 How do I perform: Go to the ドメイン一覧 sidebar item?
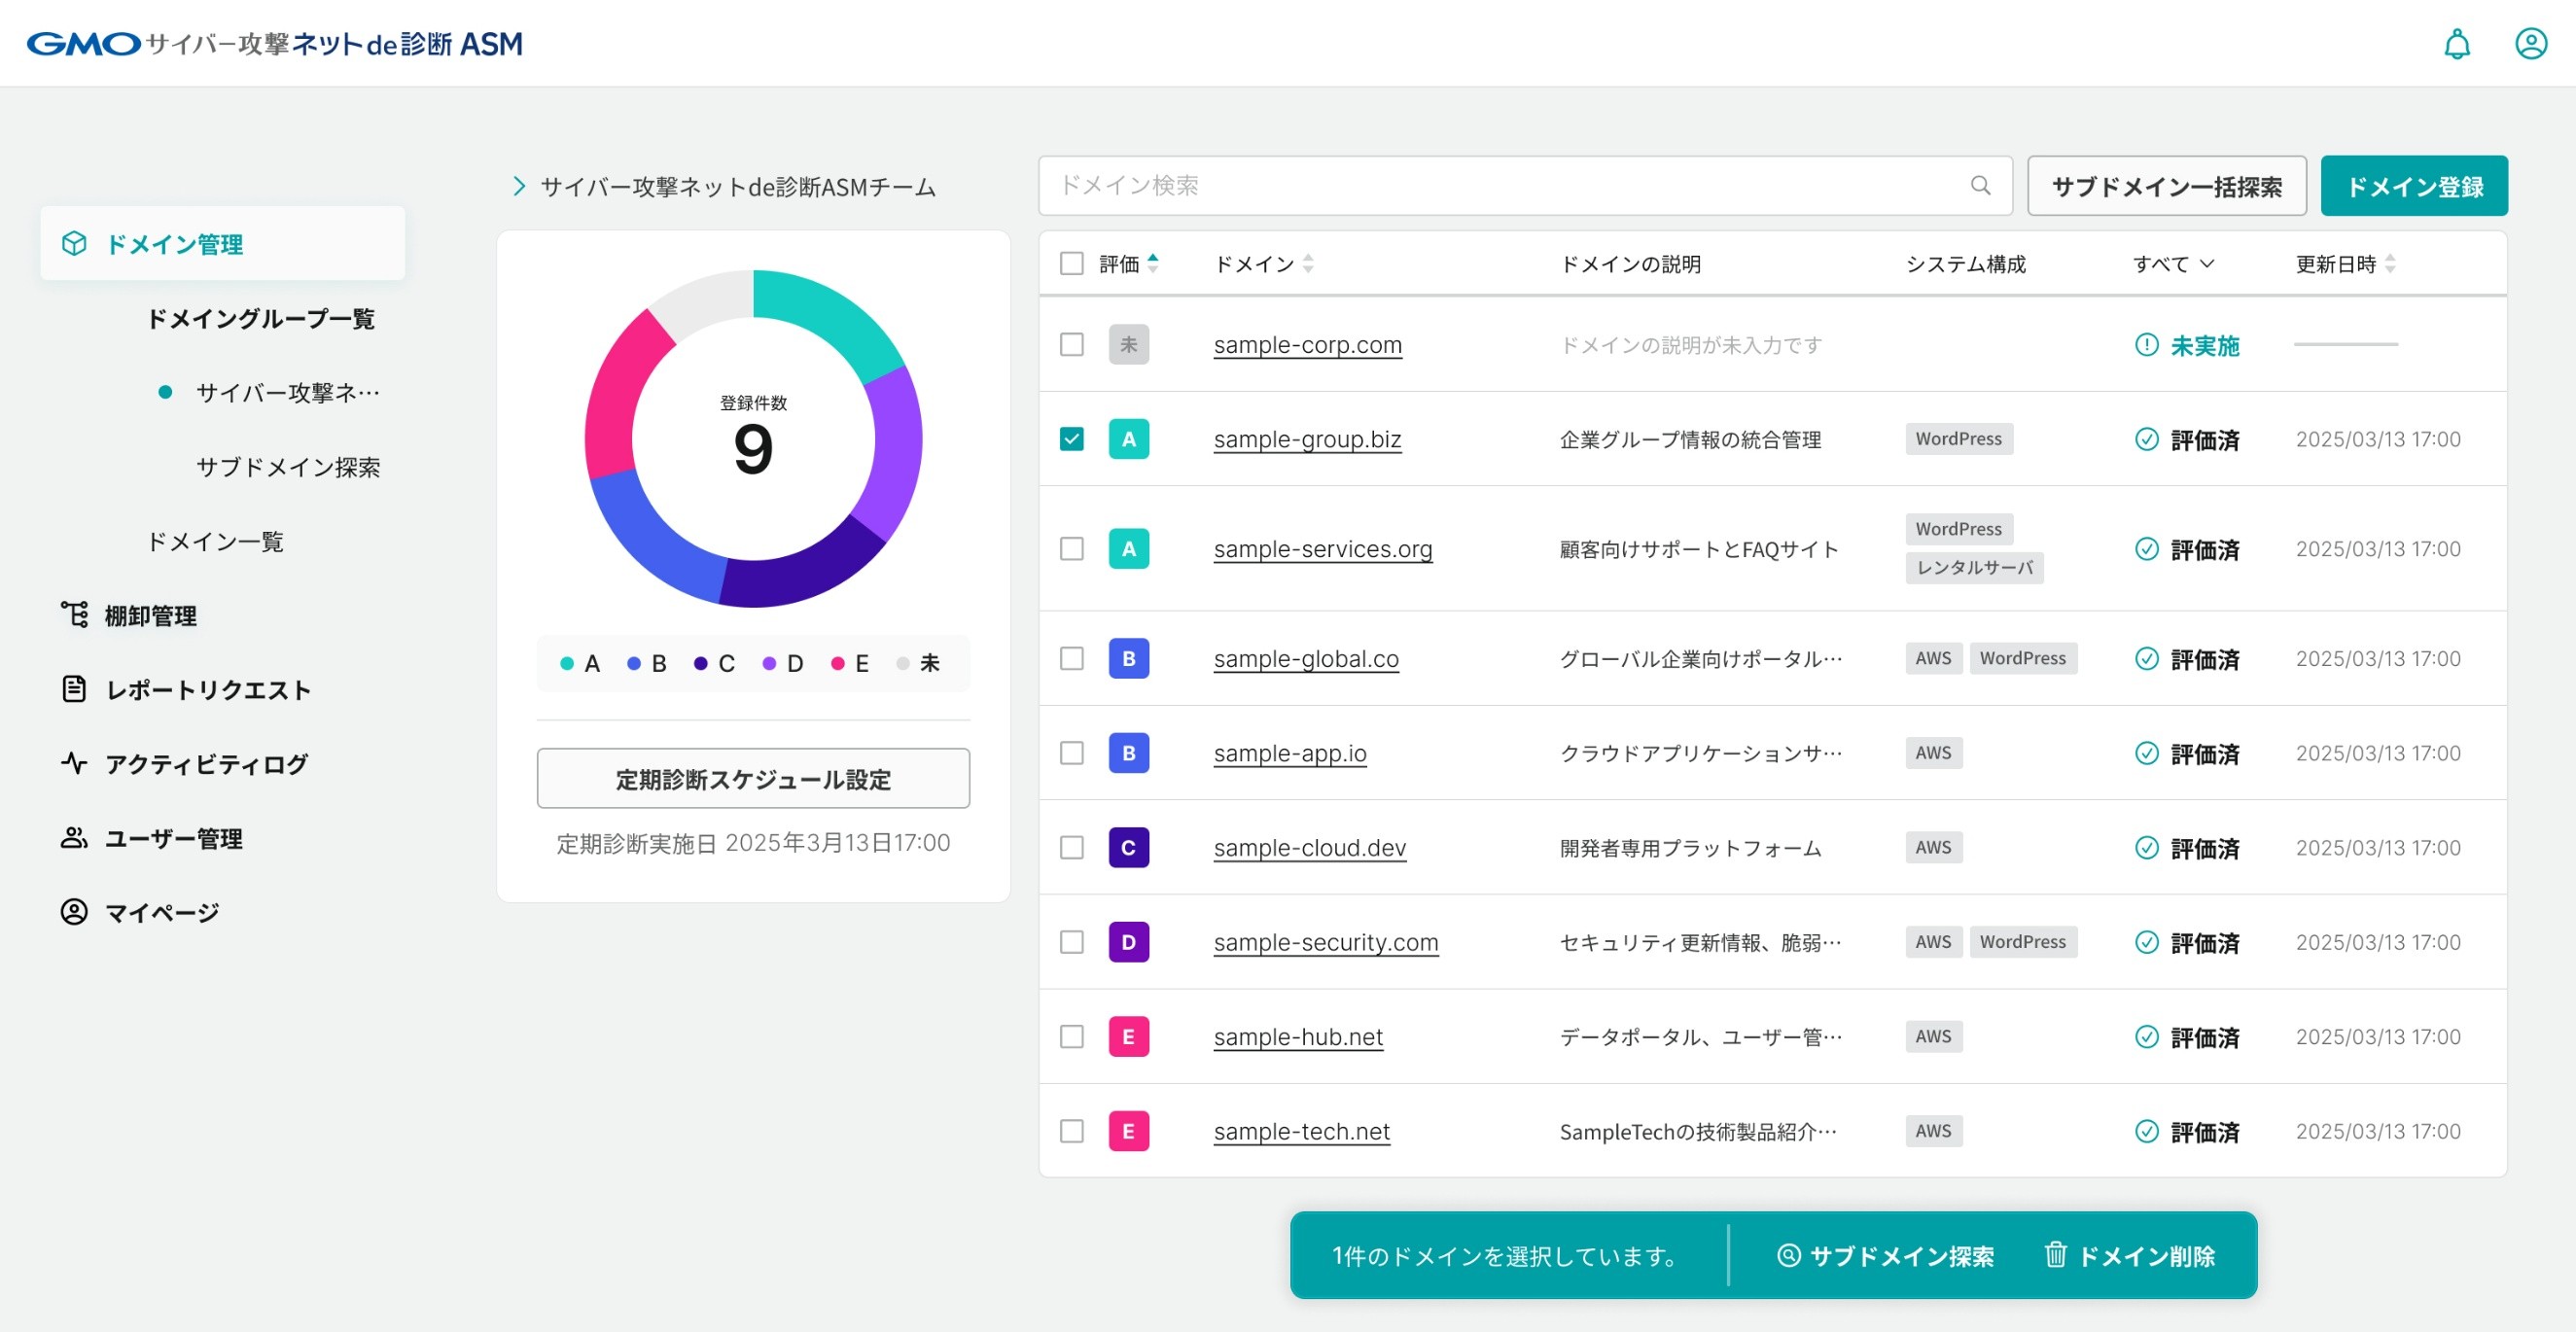(x=214, y=541)
